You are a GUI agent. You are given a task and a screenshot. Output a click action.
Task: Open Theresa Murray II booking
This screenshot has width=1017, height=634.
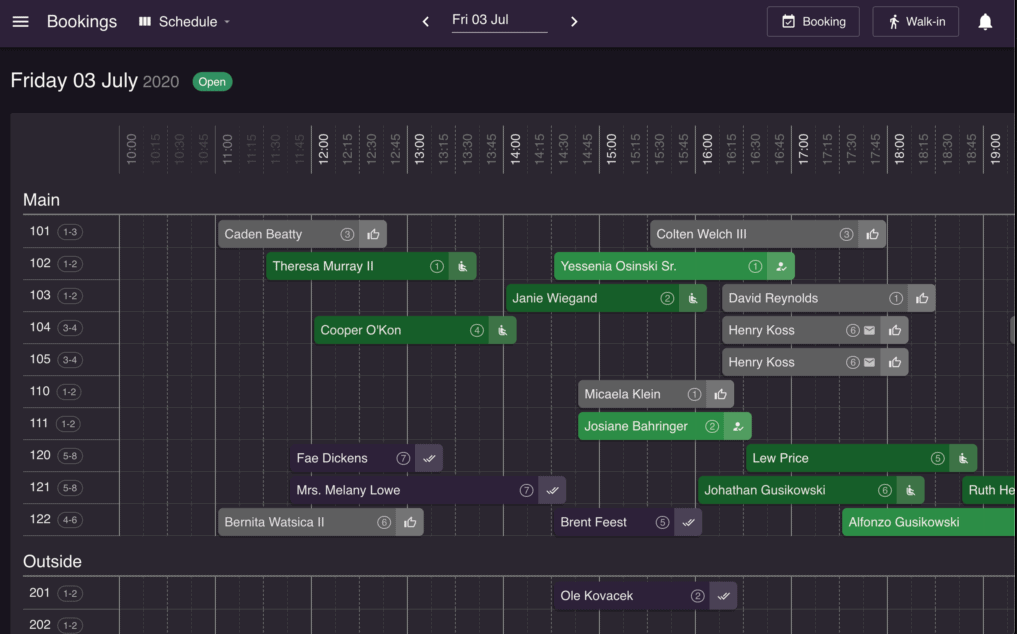point(371,266)
